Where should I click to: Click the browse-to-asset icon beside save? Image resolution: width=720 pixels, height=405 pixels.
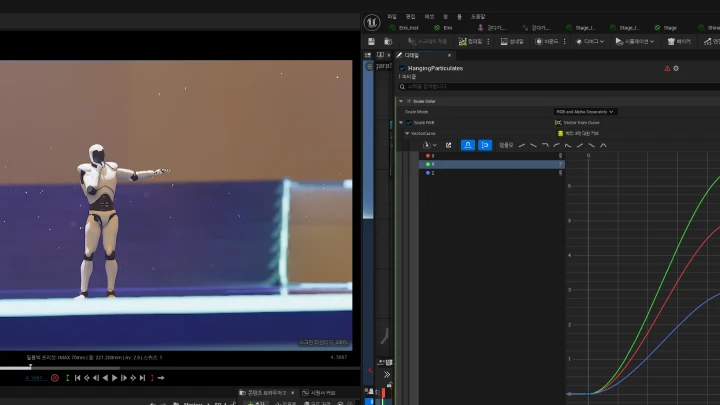(388, 41)
